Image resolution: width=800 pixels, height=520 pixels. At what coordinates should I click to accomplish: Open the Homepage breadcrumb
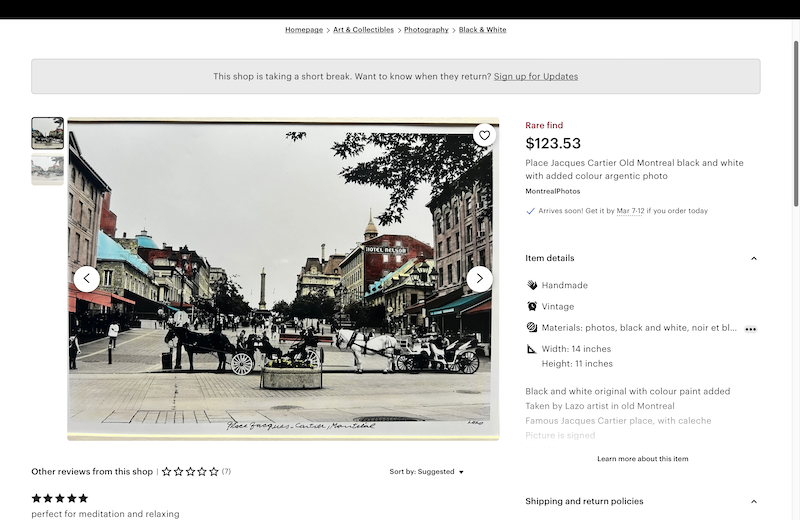point(304,30)
